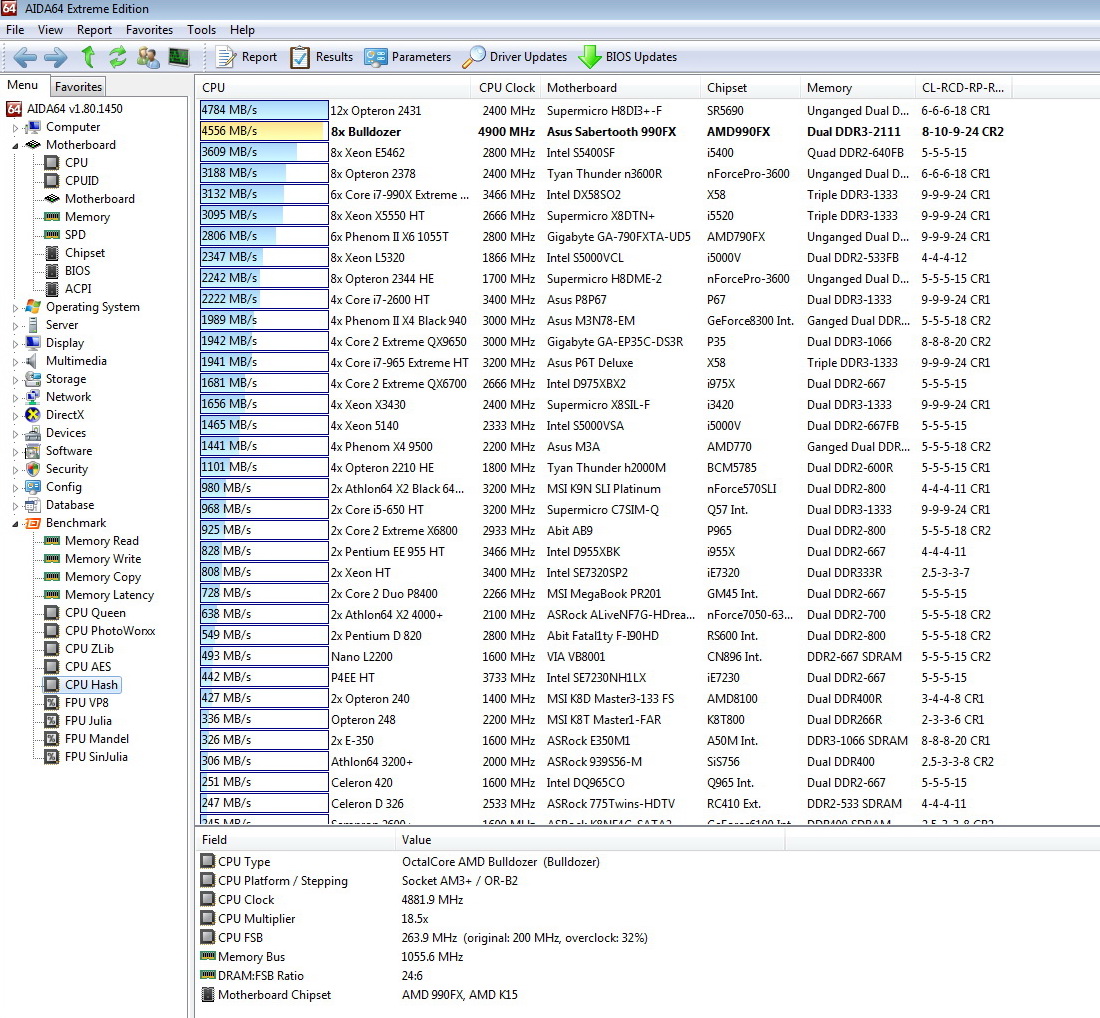Viewport: 1100px width, 1018px height.
Task: Open the FPU VP8 benchmark
Action: [87, 702]
